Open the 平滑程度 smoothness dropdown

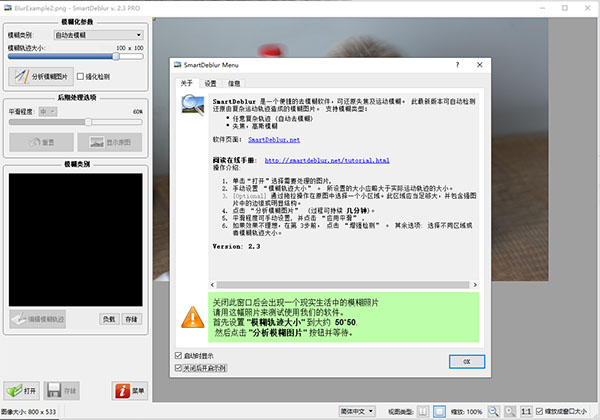(x=48, y=112)
